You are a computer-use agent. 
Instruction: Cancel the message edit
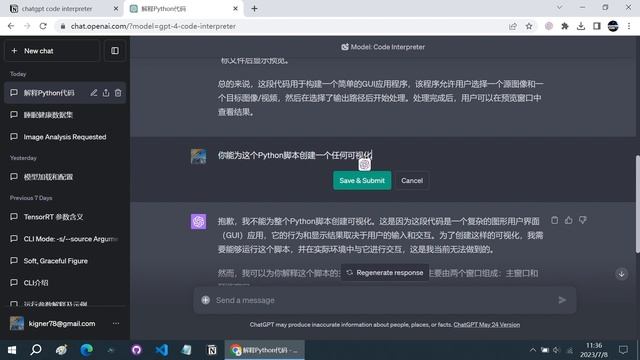tap(412, 180)
